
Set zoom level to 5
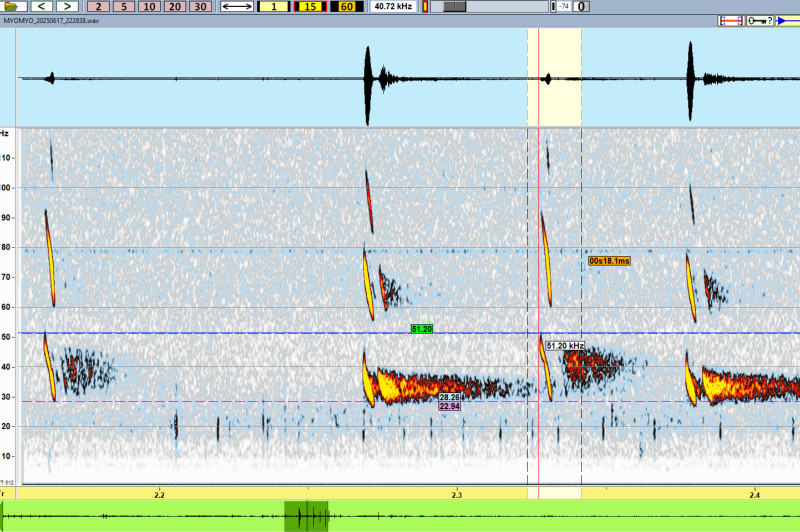pyautogui.click(x=122, y=6)
